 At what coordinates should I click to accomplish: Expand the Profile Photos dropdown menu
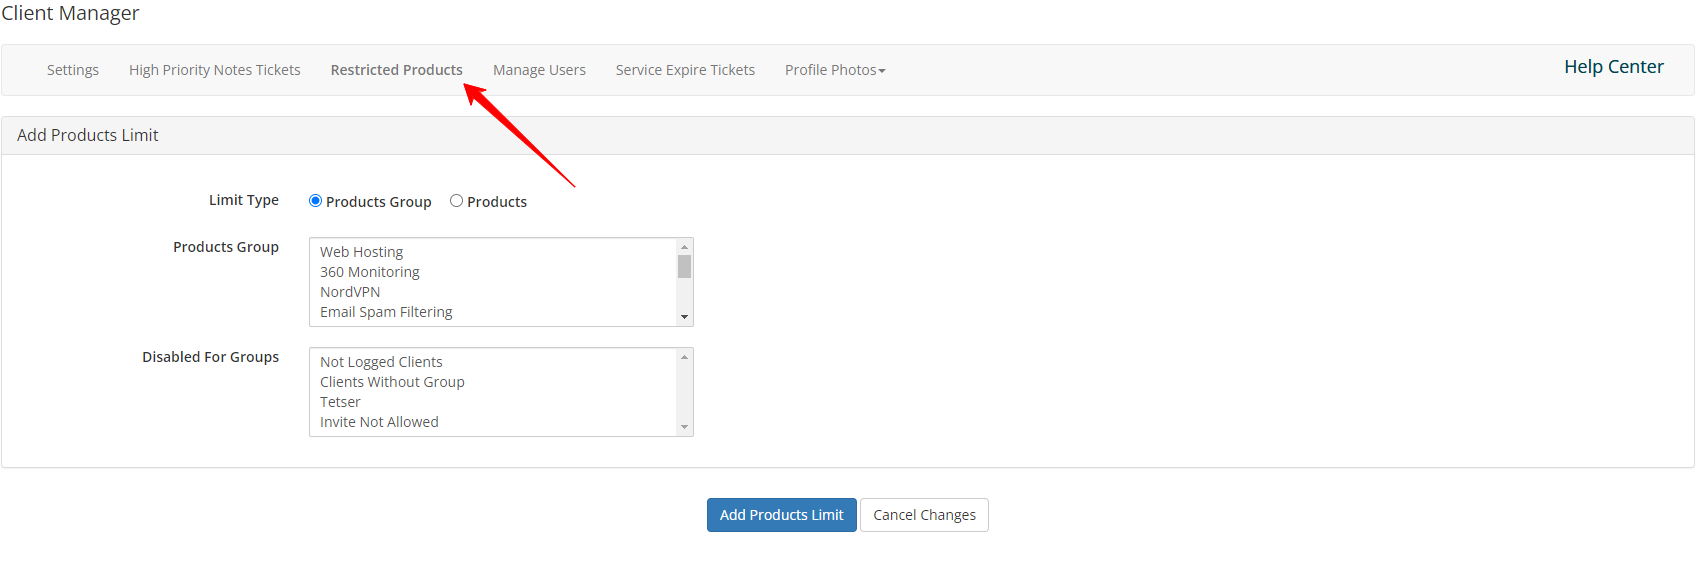pos(835,70)
